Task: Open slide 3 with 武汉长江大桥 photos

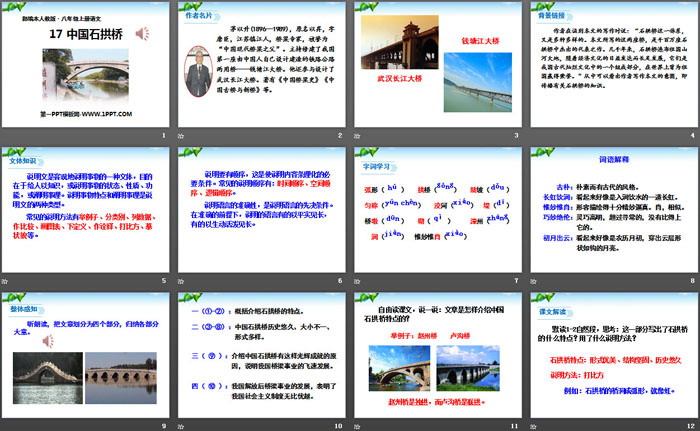Action: [x=437, y=65]
